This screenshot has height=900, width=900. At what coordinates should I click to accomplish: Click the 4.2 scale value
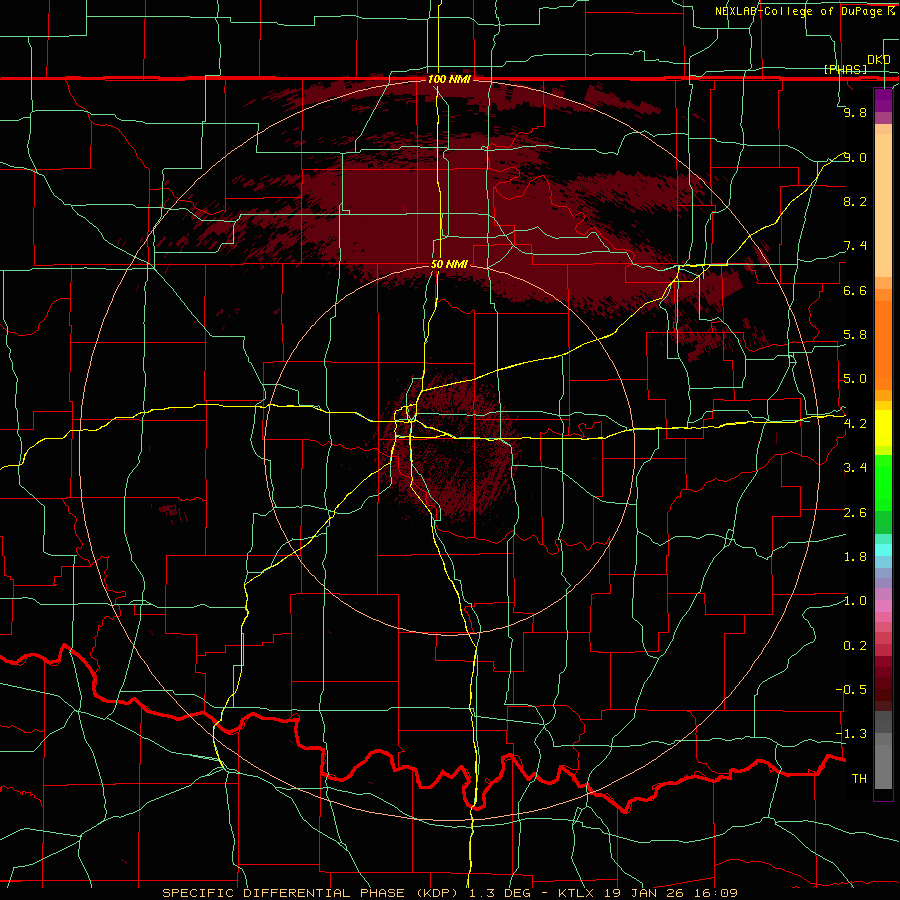[x=855, y=424]
